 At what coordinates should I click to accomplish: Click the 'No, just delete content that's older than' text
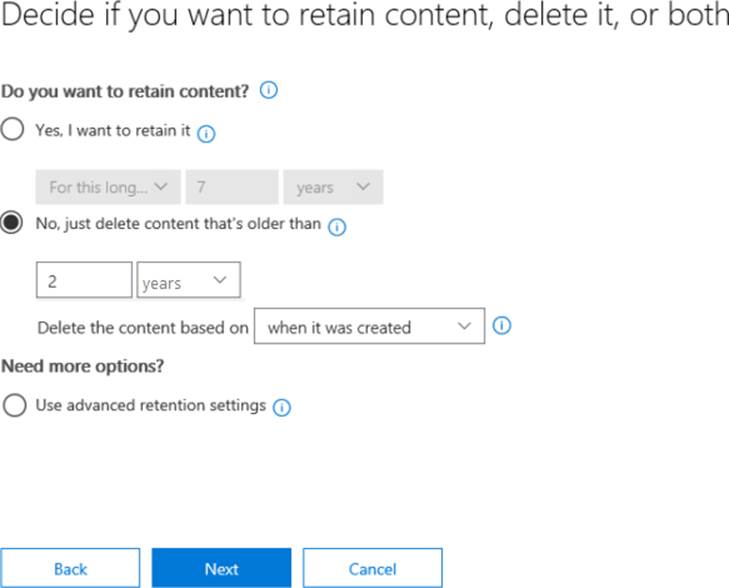[x=178, y=225]
